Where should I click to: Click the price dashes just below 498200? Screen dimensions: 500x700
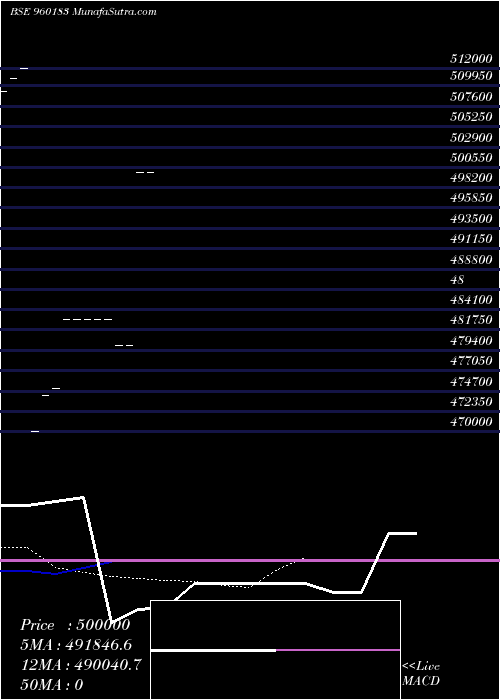tap(145, 172)
